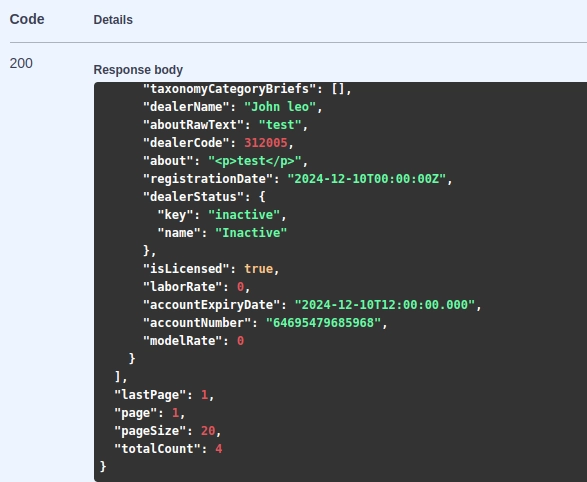
Task: Click the "totalCount" key
Action: [157, 449]
